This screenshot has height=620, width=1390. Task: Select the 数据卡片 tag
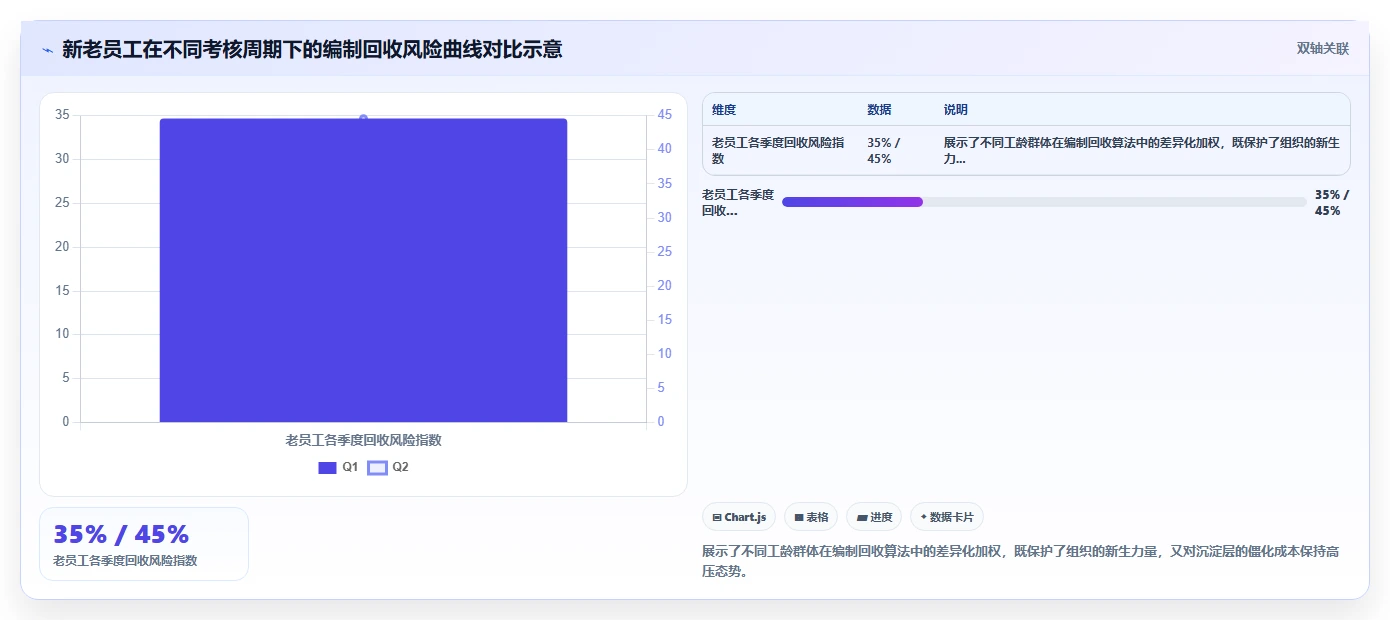click(x=947, y=517)
